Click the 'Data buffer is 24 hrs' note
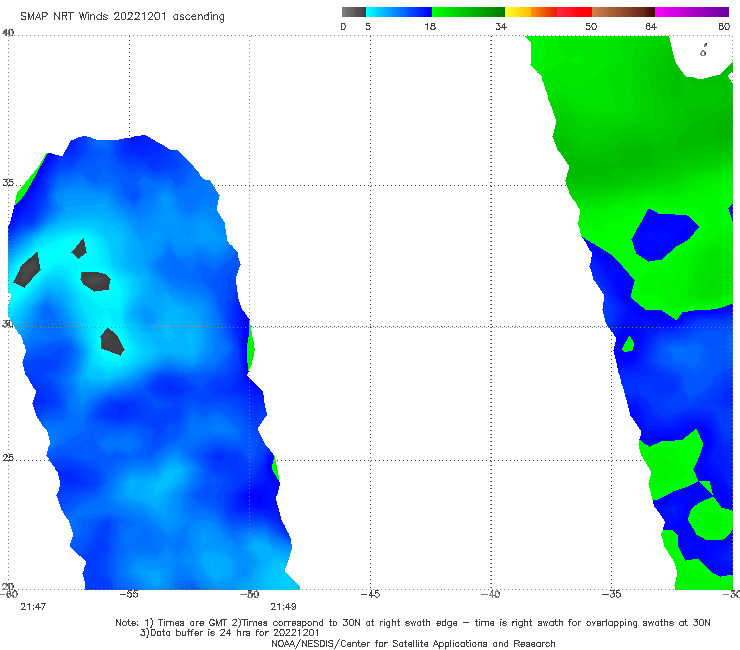 pyautogui.click(x=229, y=633)
